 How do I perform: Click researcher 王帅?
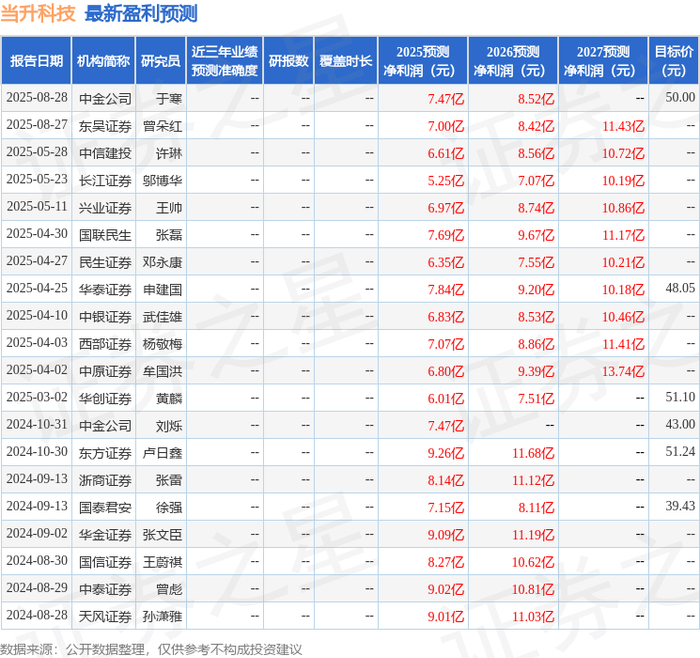(x=169, y=208)
